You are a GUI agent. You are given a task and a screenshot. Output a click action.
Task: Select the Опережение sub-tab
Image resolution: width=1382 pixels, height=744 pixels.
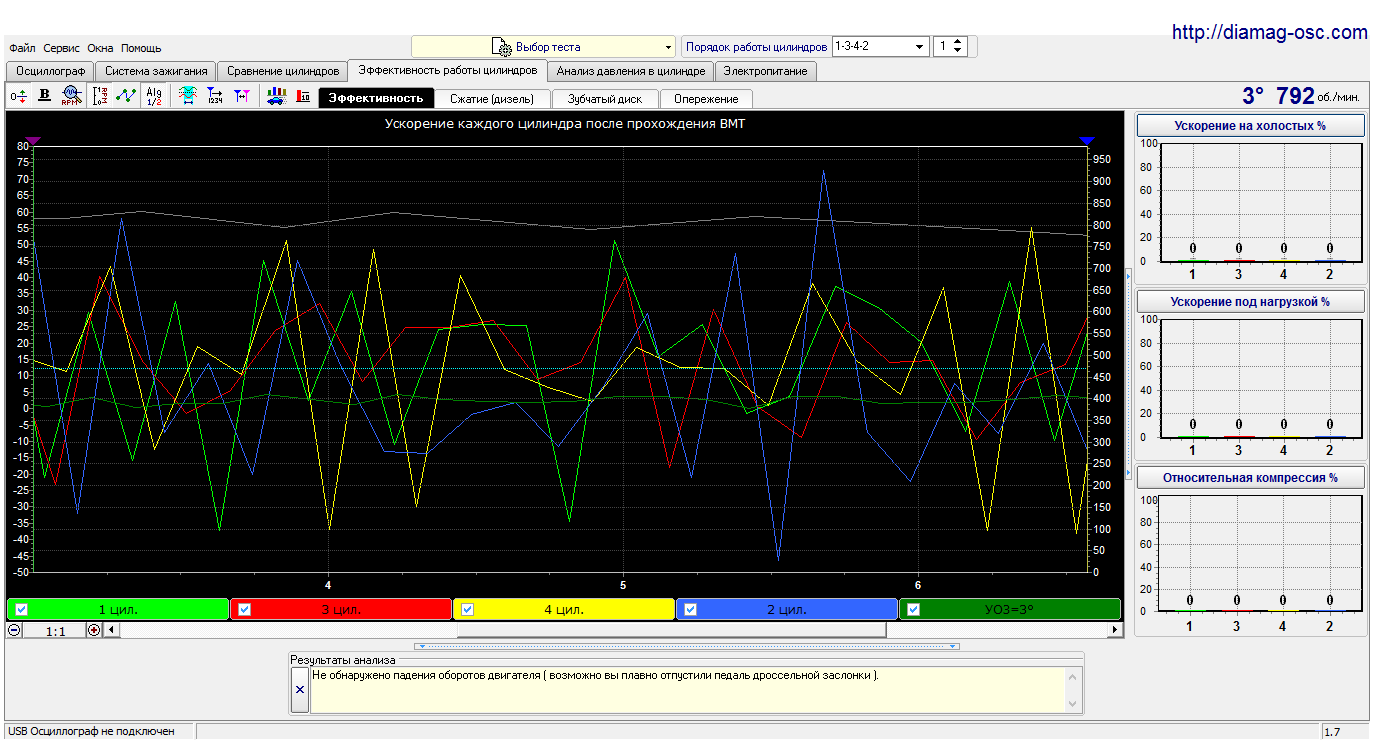pos(706,99)
